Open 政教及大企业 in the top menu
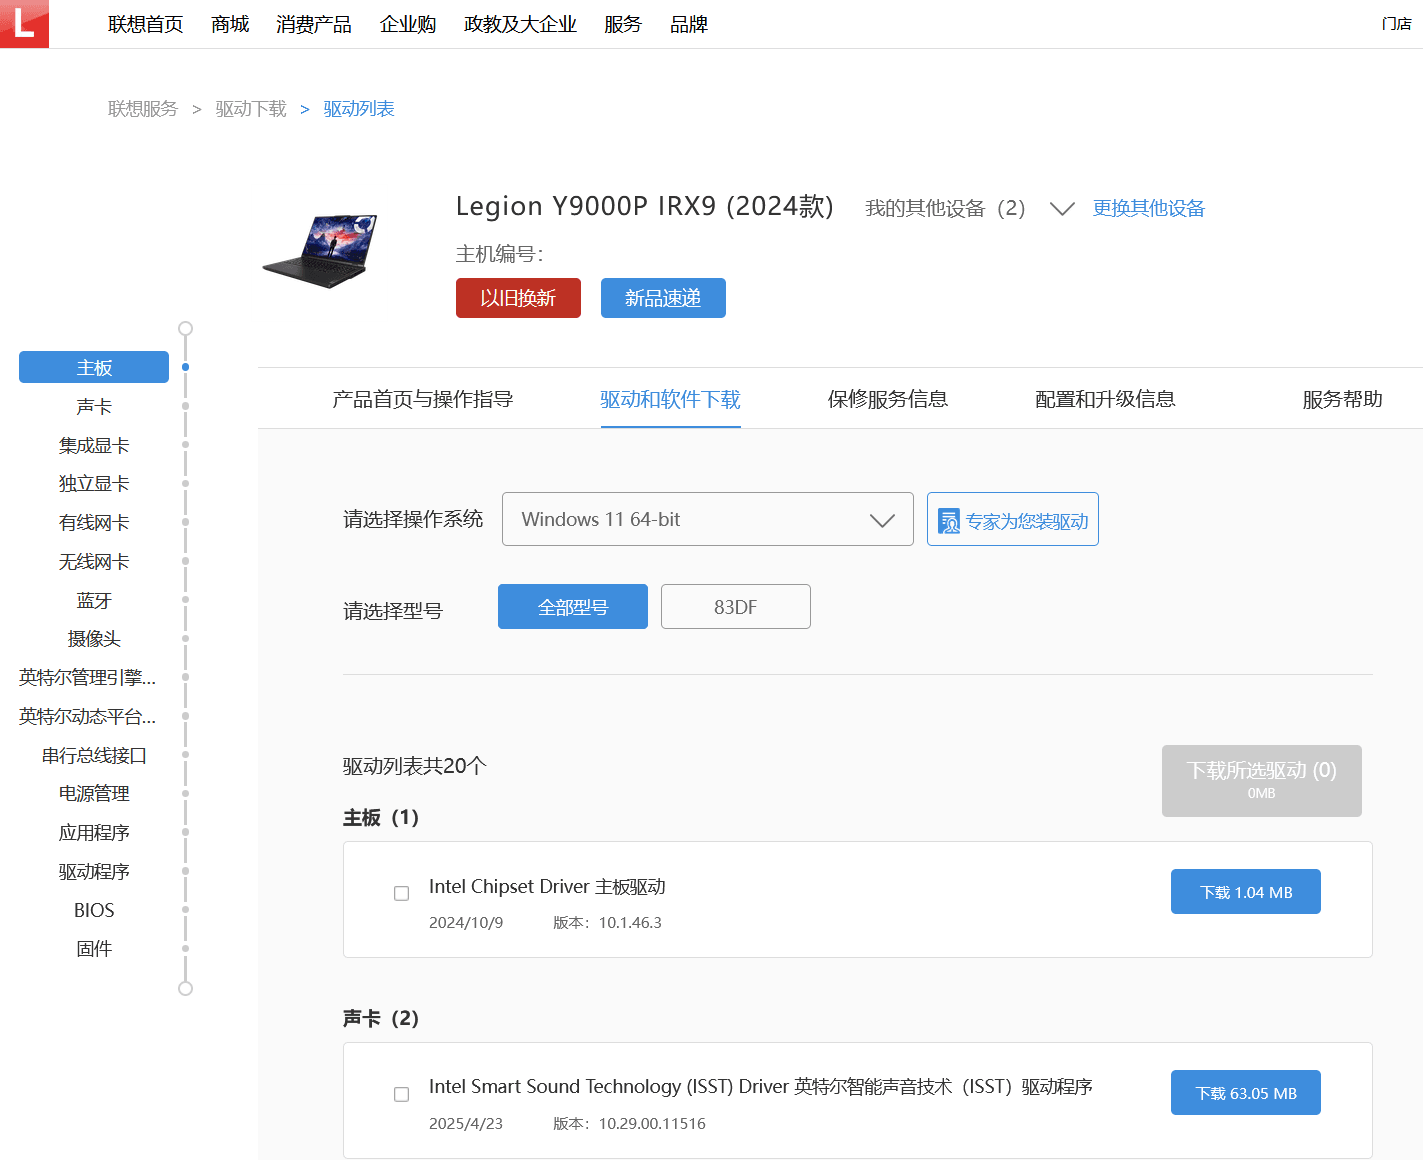Screen dimensions: 1423x1160 coord(520,24)
